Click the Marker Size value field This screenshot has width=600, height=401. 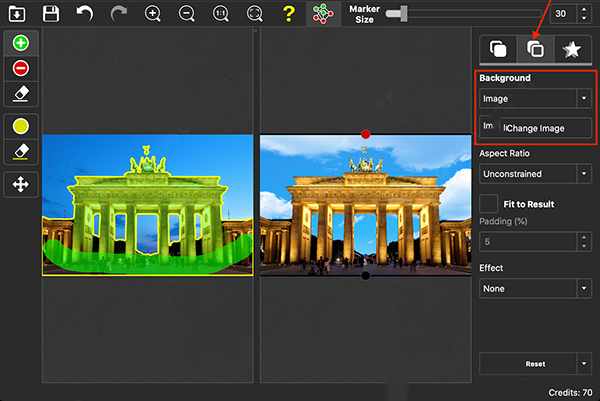(x=563, y=14)
